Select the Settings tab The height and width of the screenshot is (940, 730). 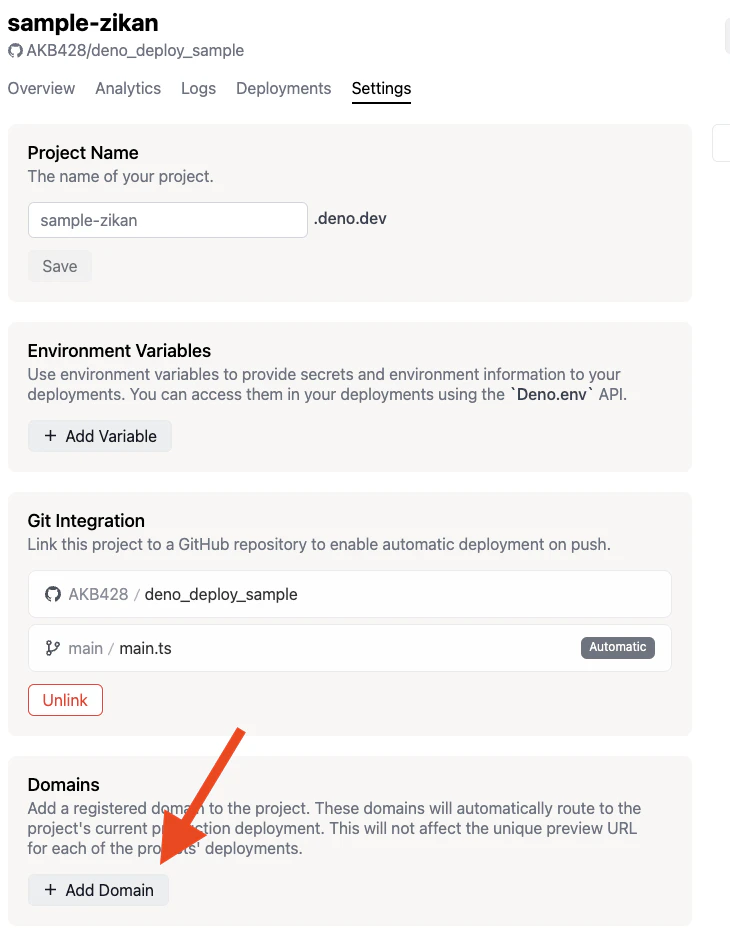pyautogui.click(x=381, y=88)
